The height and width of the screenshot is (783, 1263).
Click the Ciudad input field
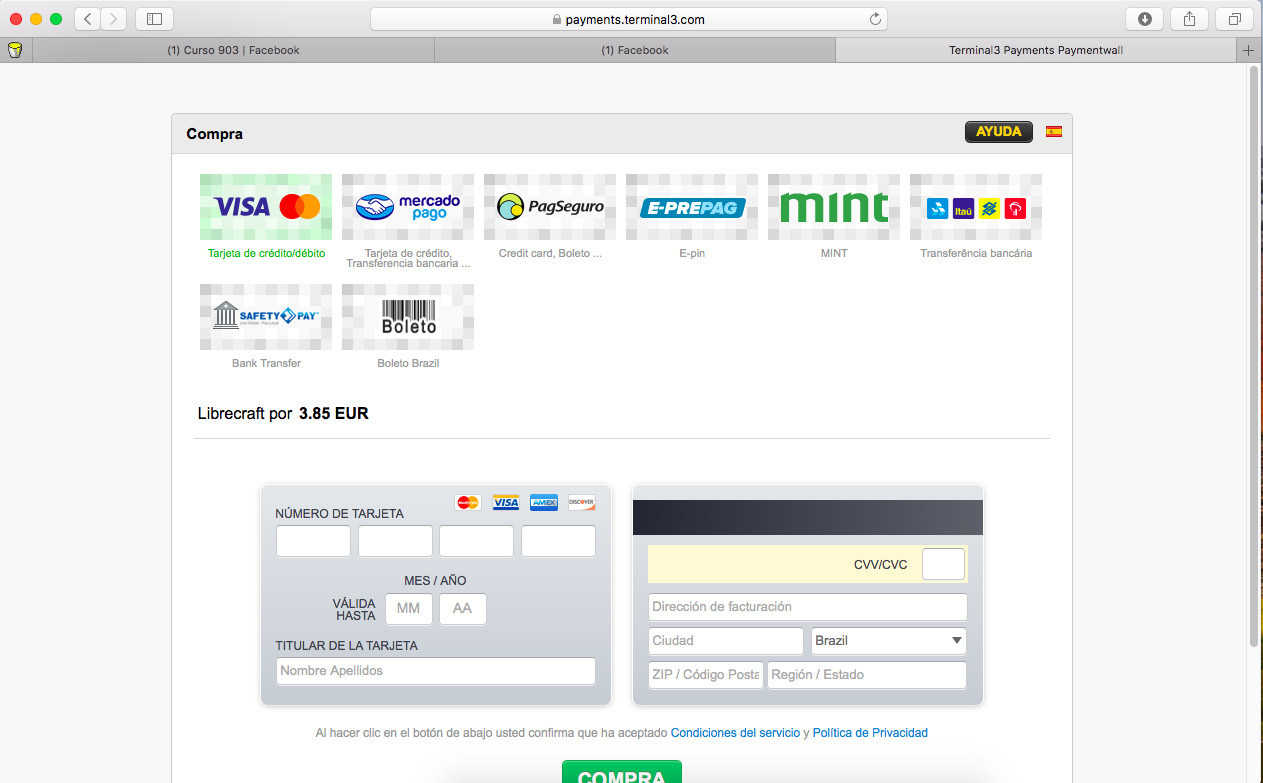pos(726,641)
